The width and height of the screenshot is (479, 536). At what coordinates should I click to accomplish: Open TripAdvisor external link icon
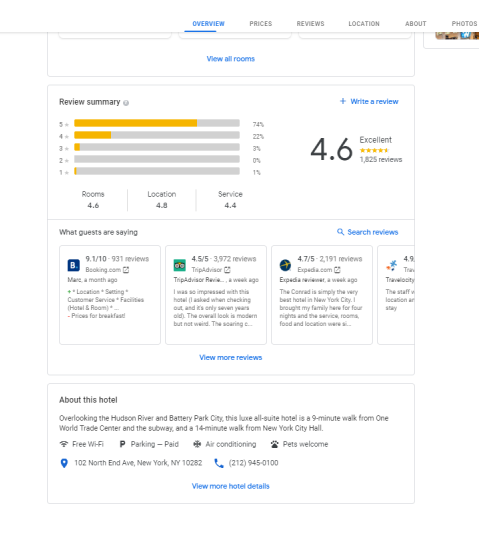click(x=227, y=270)
